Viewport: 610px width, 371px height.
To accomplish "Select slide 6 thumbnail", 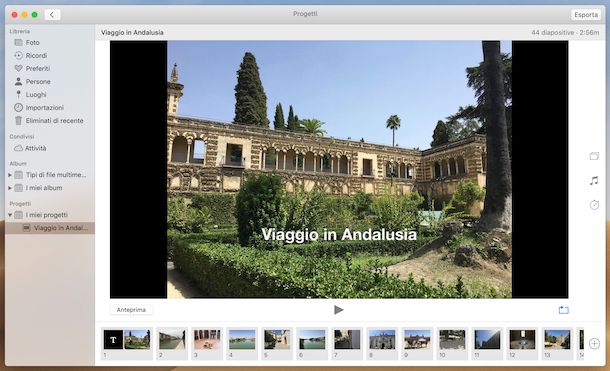I will (x=312, y=340).
